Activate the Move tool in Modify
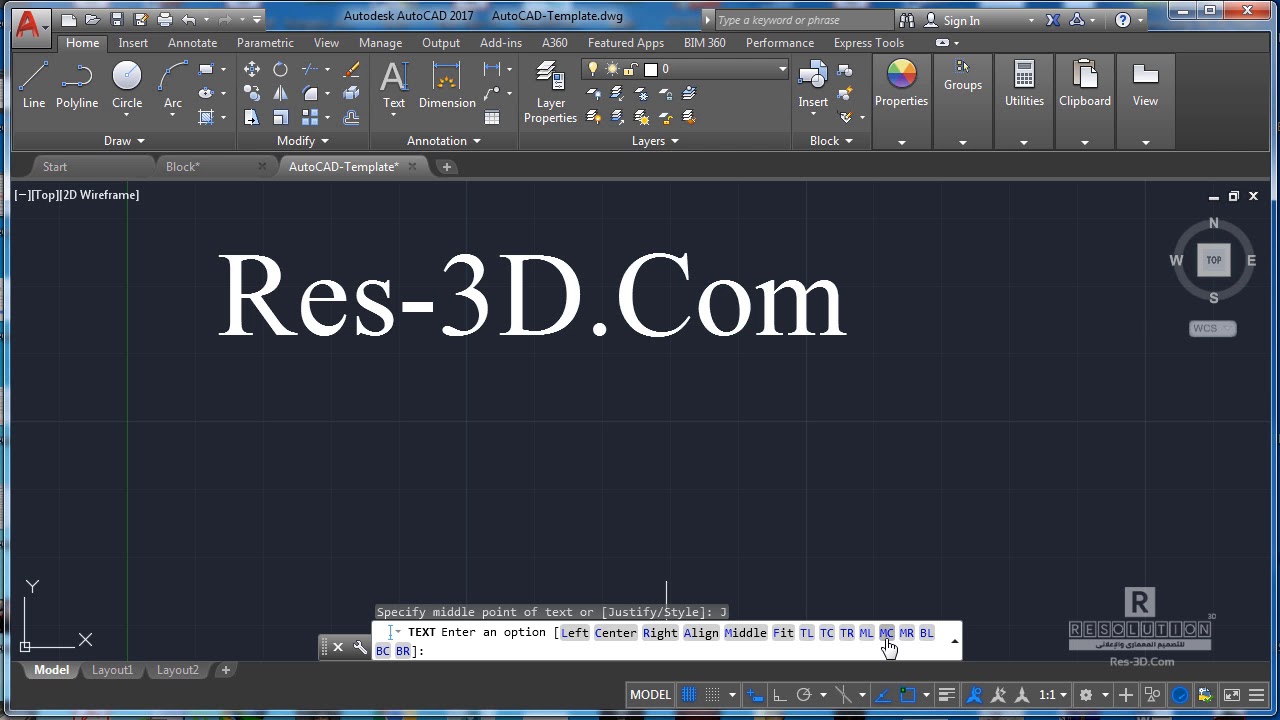This screenshot has width=1280, height=720. point(251,69)
